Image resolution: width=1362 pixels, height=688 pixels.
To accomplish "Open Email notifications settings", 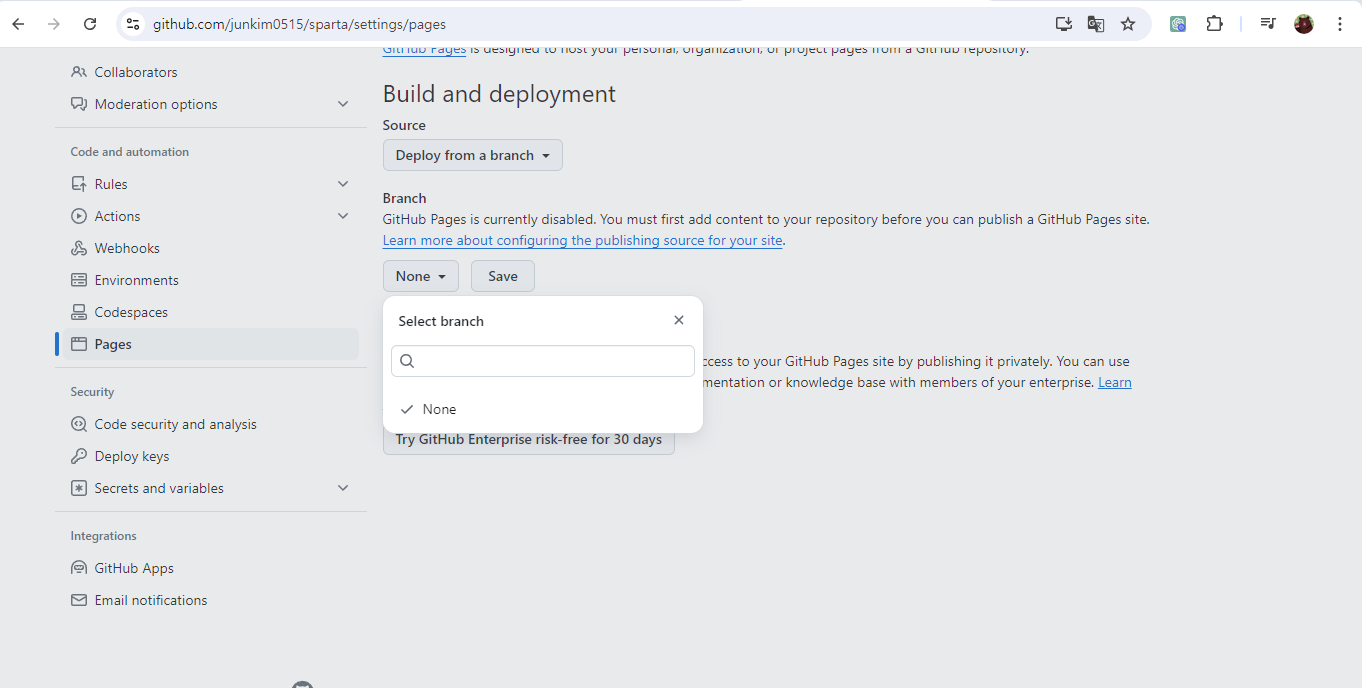I will pos(151,600).
